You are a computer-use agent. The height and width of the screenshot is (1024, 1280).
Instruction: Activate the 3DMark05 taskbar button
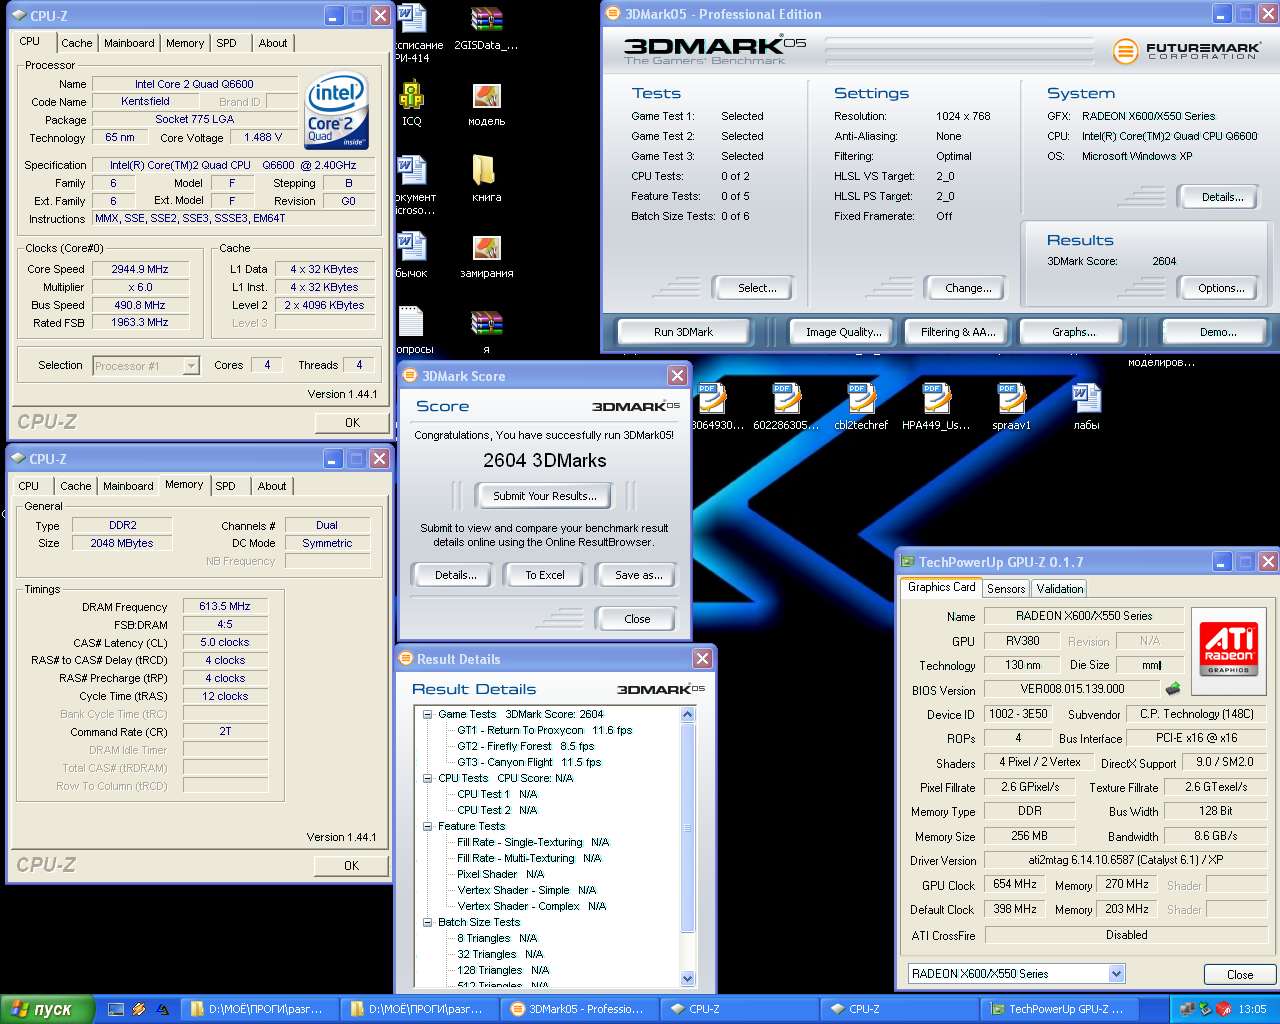click(578, 1009)
